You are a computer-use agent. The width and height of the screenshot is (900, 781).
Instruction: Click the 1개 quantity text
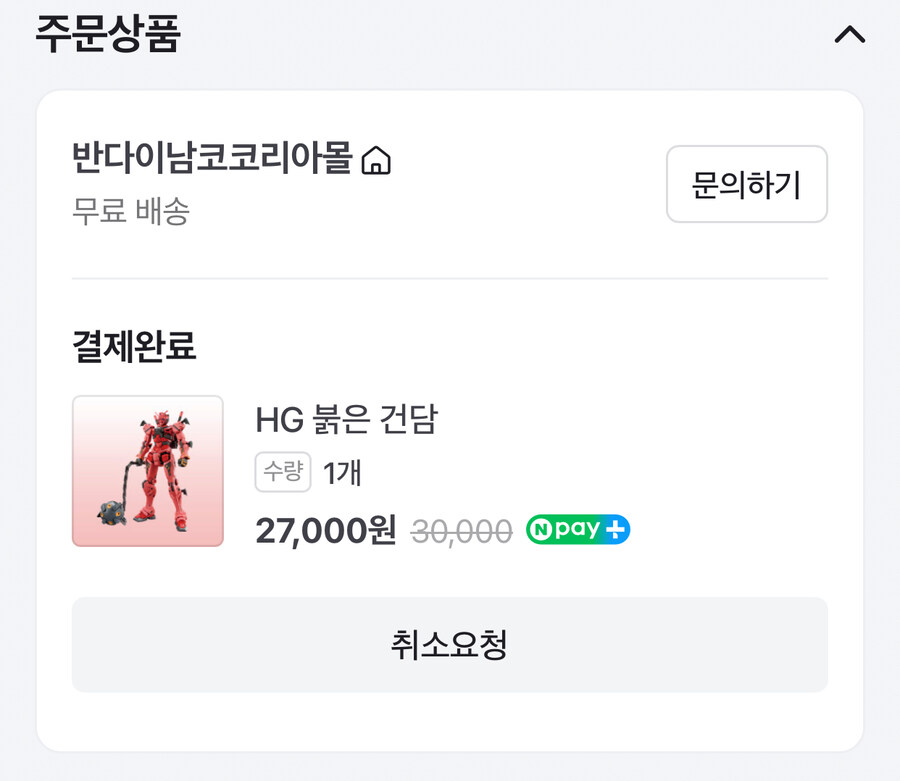click(342, 472)
